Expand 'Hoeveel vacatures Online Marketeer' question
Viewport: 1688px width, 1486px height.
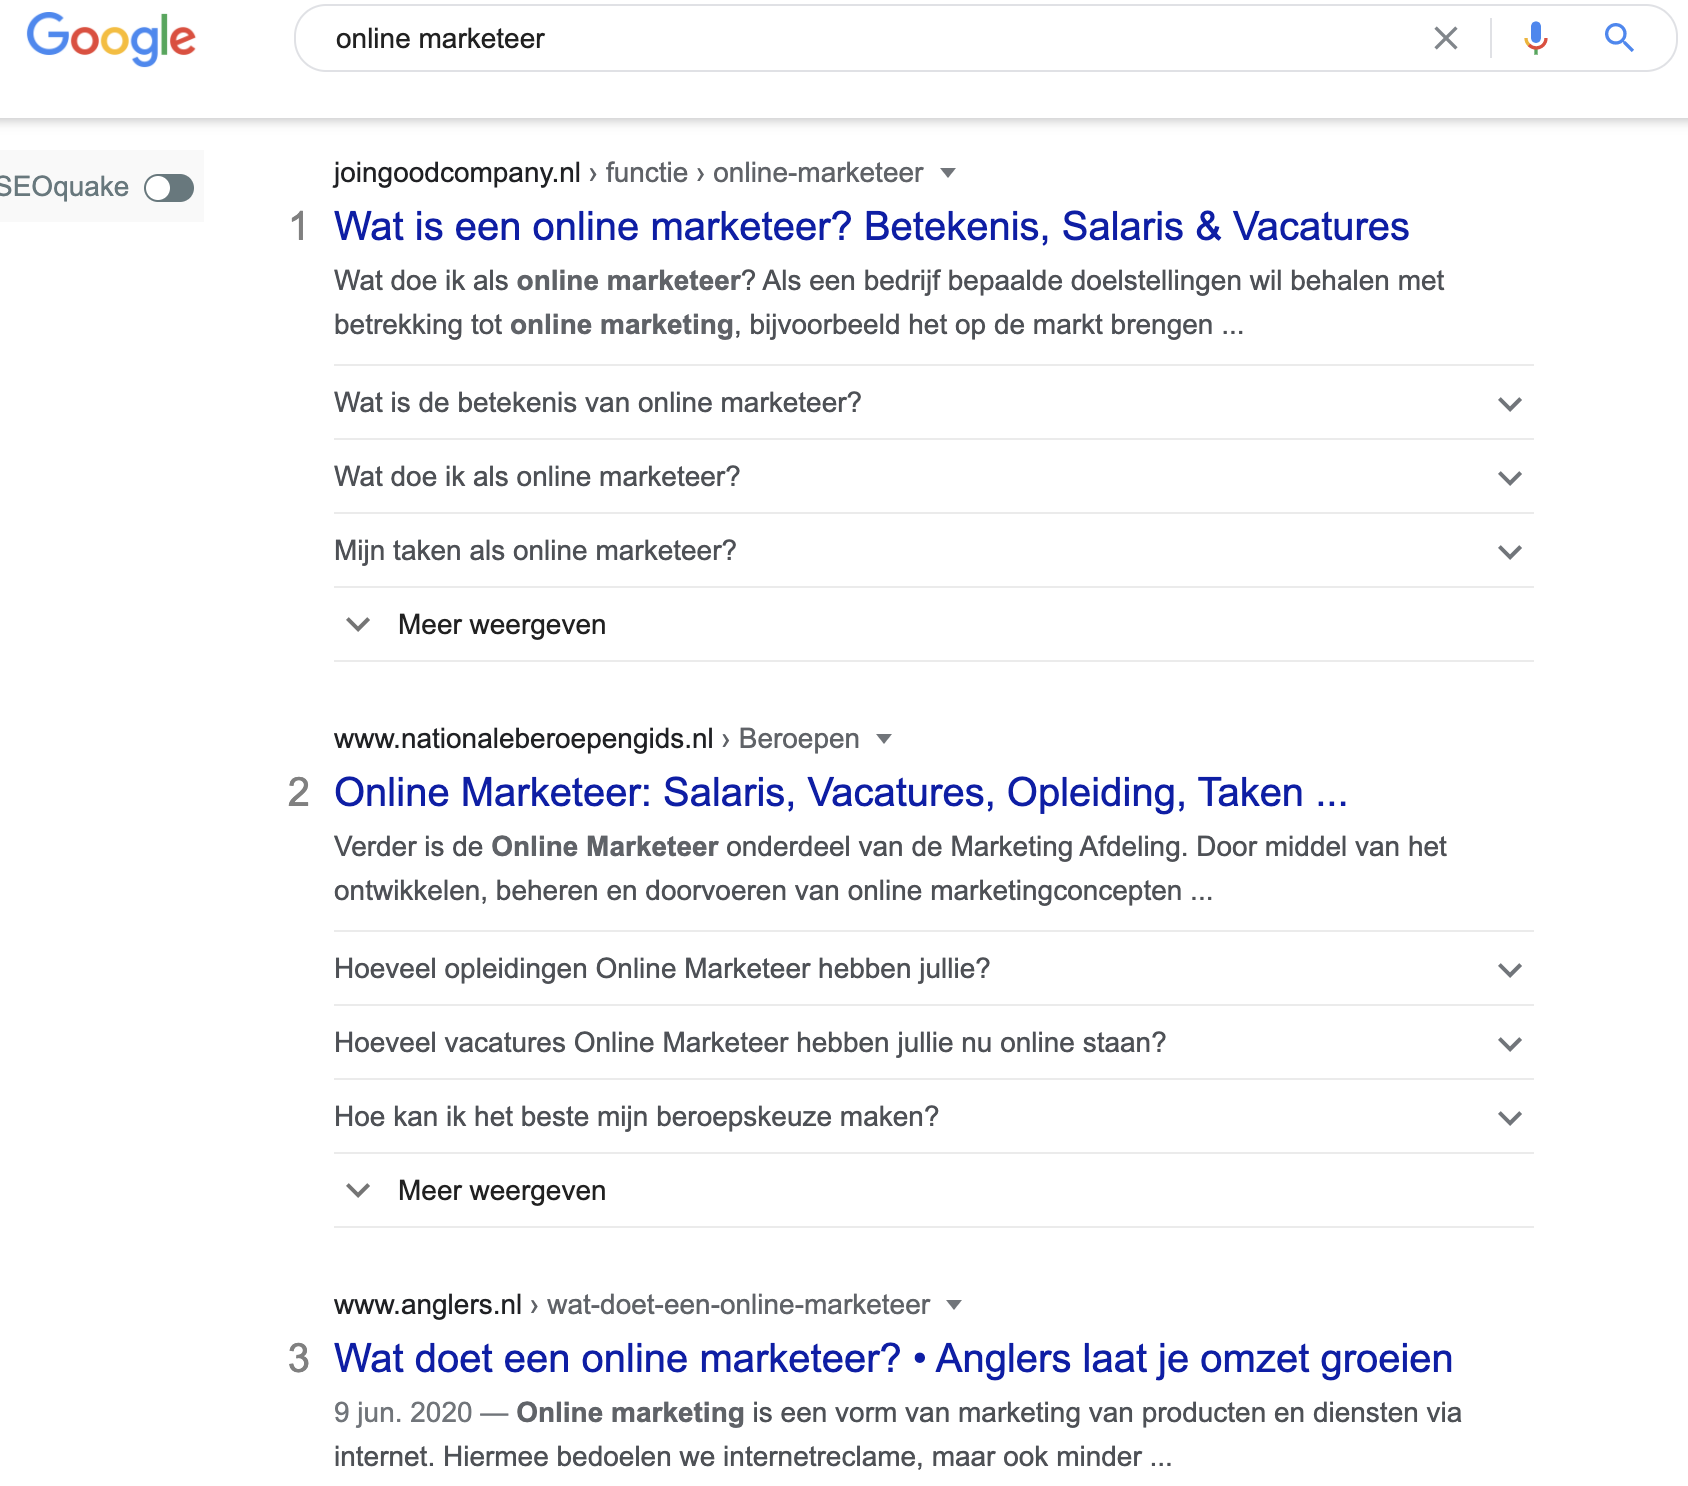tap(933, 1043)
